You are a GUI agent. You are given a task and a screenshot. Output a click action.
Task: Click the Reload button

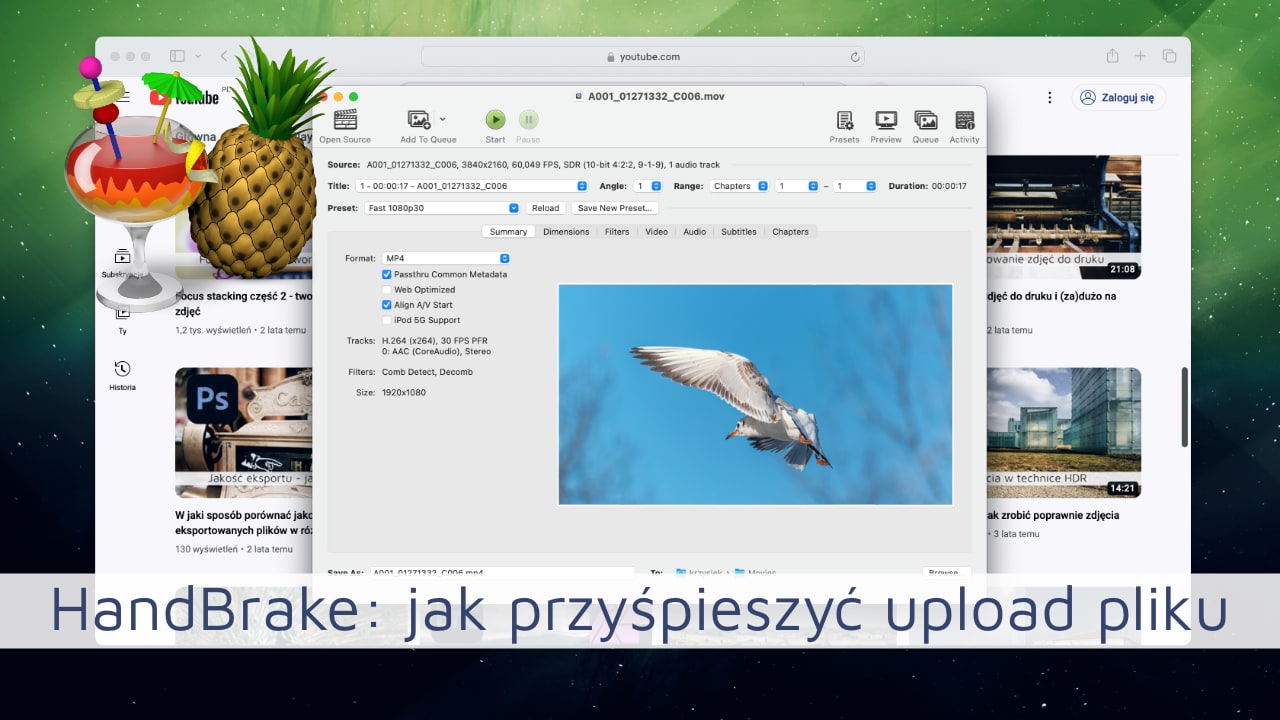(545, 208)
